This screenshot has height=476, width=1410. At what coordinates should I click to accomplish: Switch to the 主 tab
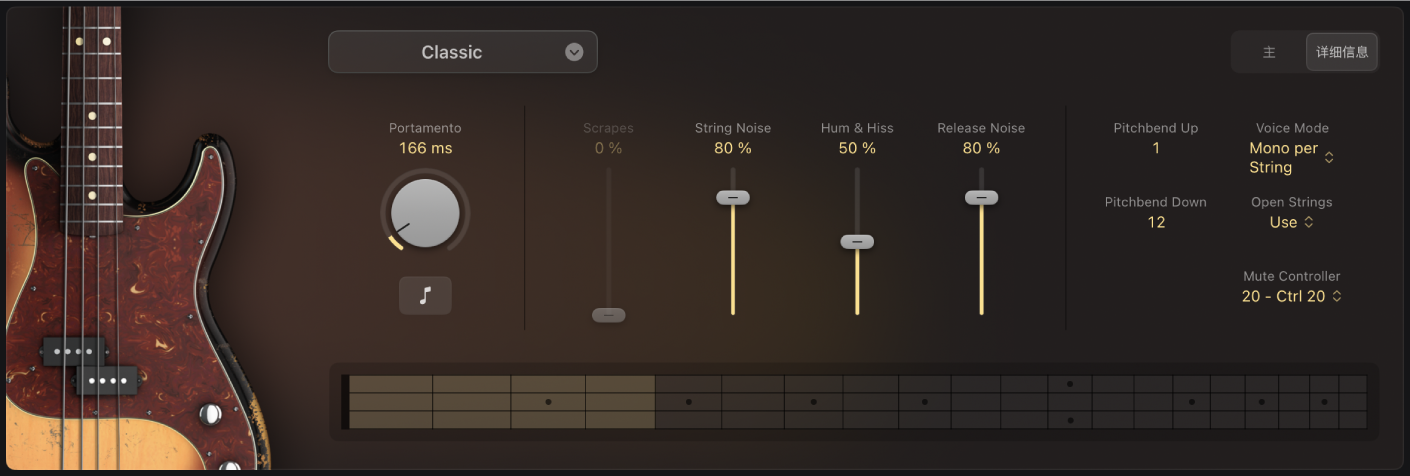[1269, 52]
